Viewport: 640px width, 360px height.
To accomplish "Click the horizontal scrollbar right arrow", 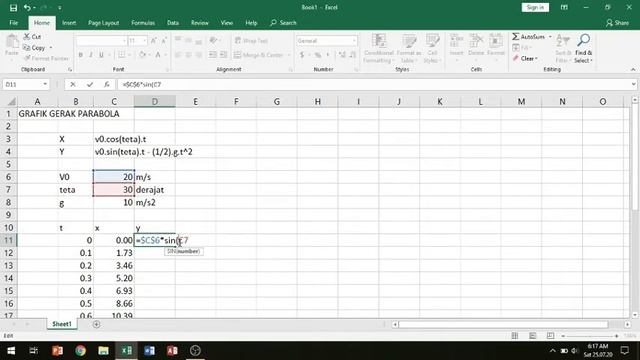I will pos(627,324).
